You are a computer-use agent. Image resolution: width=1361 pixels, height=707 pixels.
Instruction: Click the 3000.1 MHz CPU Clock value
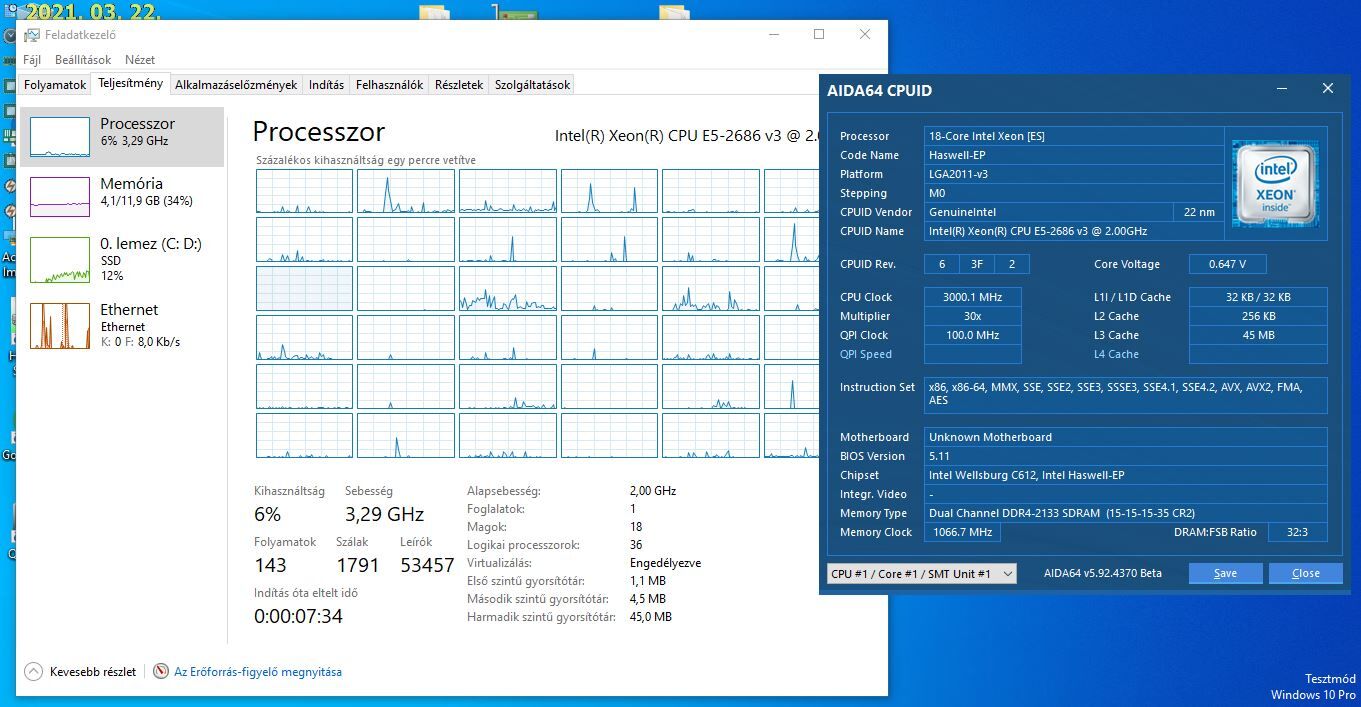pyautogui.click(x=973, y=297)
